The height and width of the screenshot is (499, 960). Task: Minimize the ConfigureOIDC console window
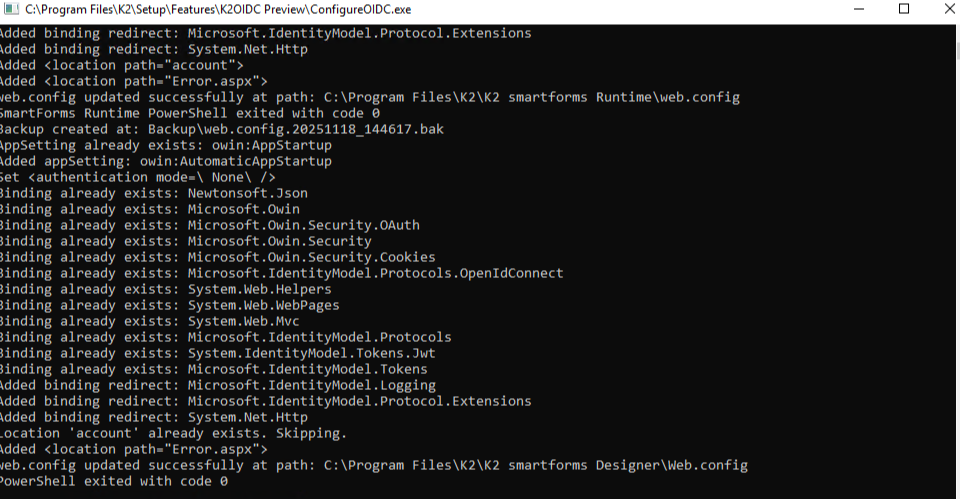pyautogui.click(x=860, y=9)
